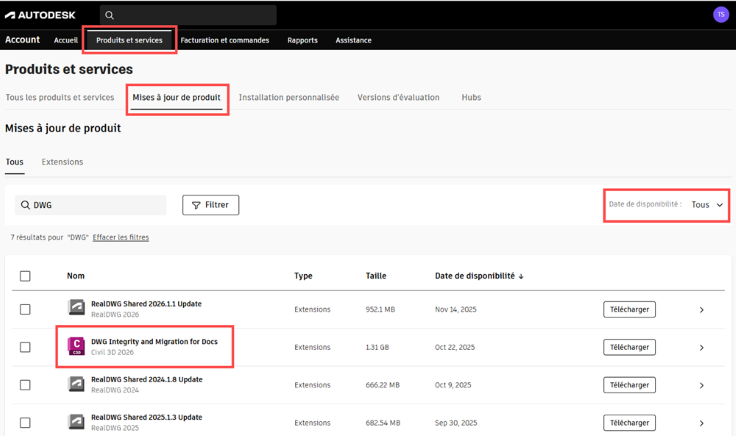
Task: Click the Civil 3D product icon
Action: pos(76,346)
